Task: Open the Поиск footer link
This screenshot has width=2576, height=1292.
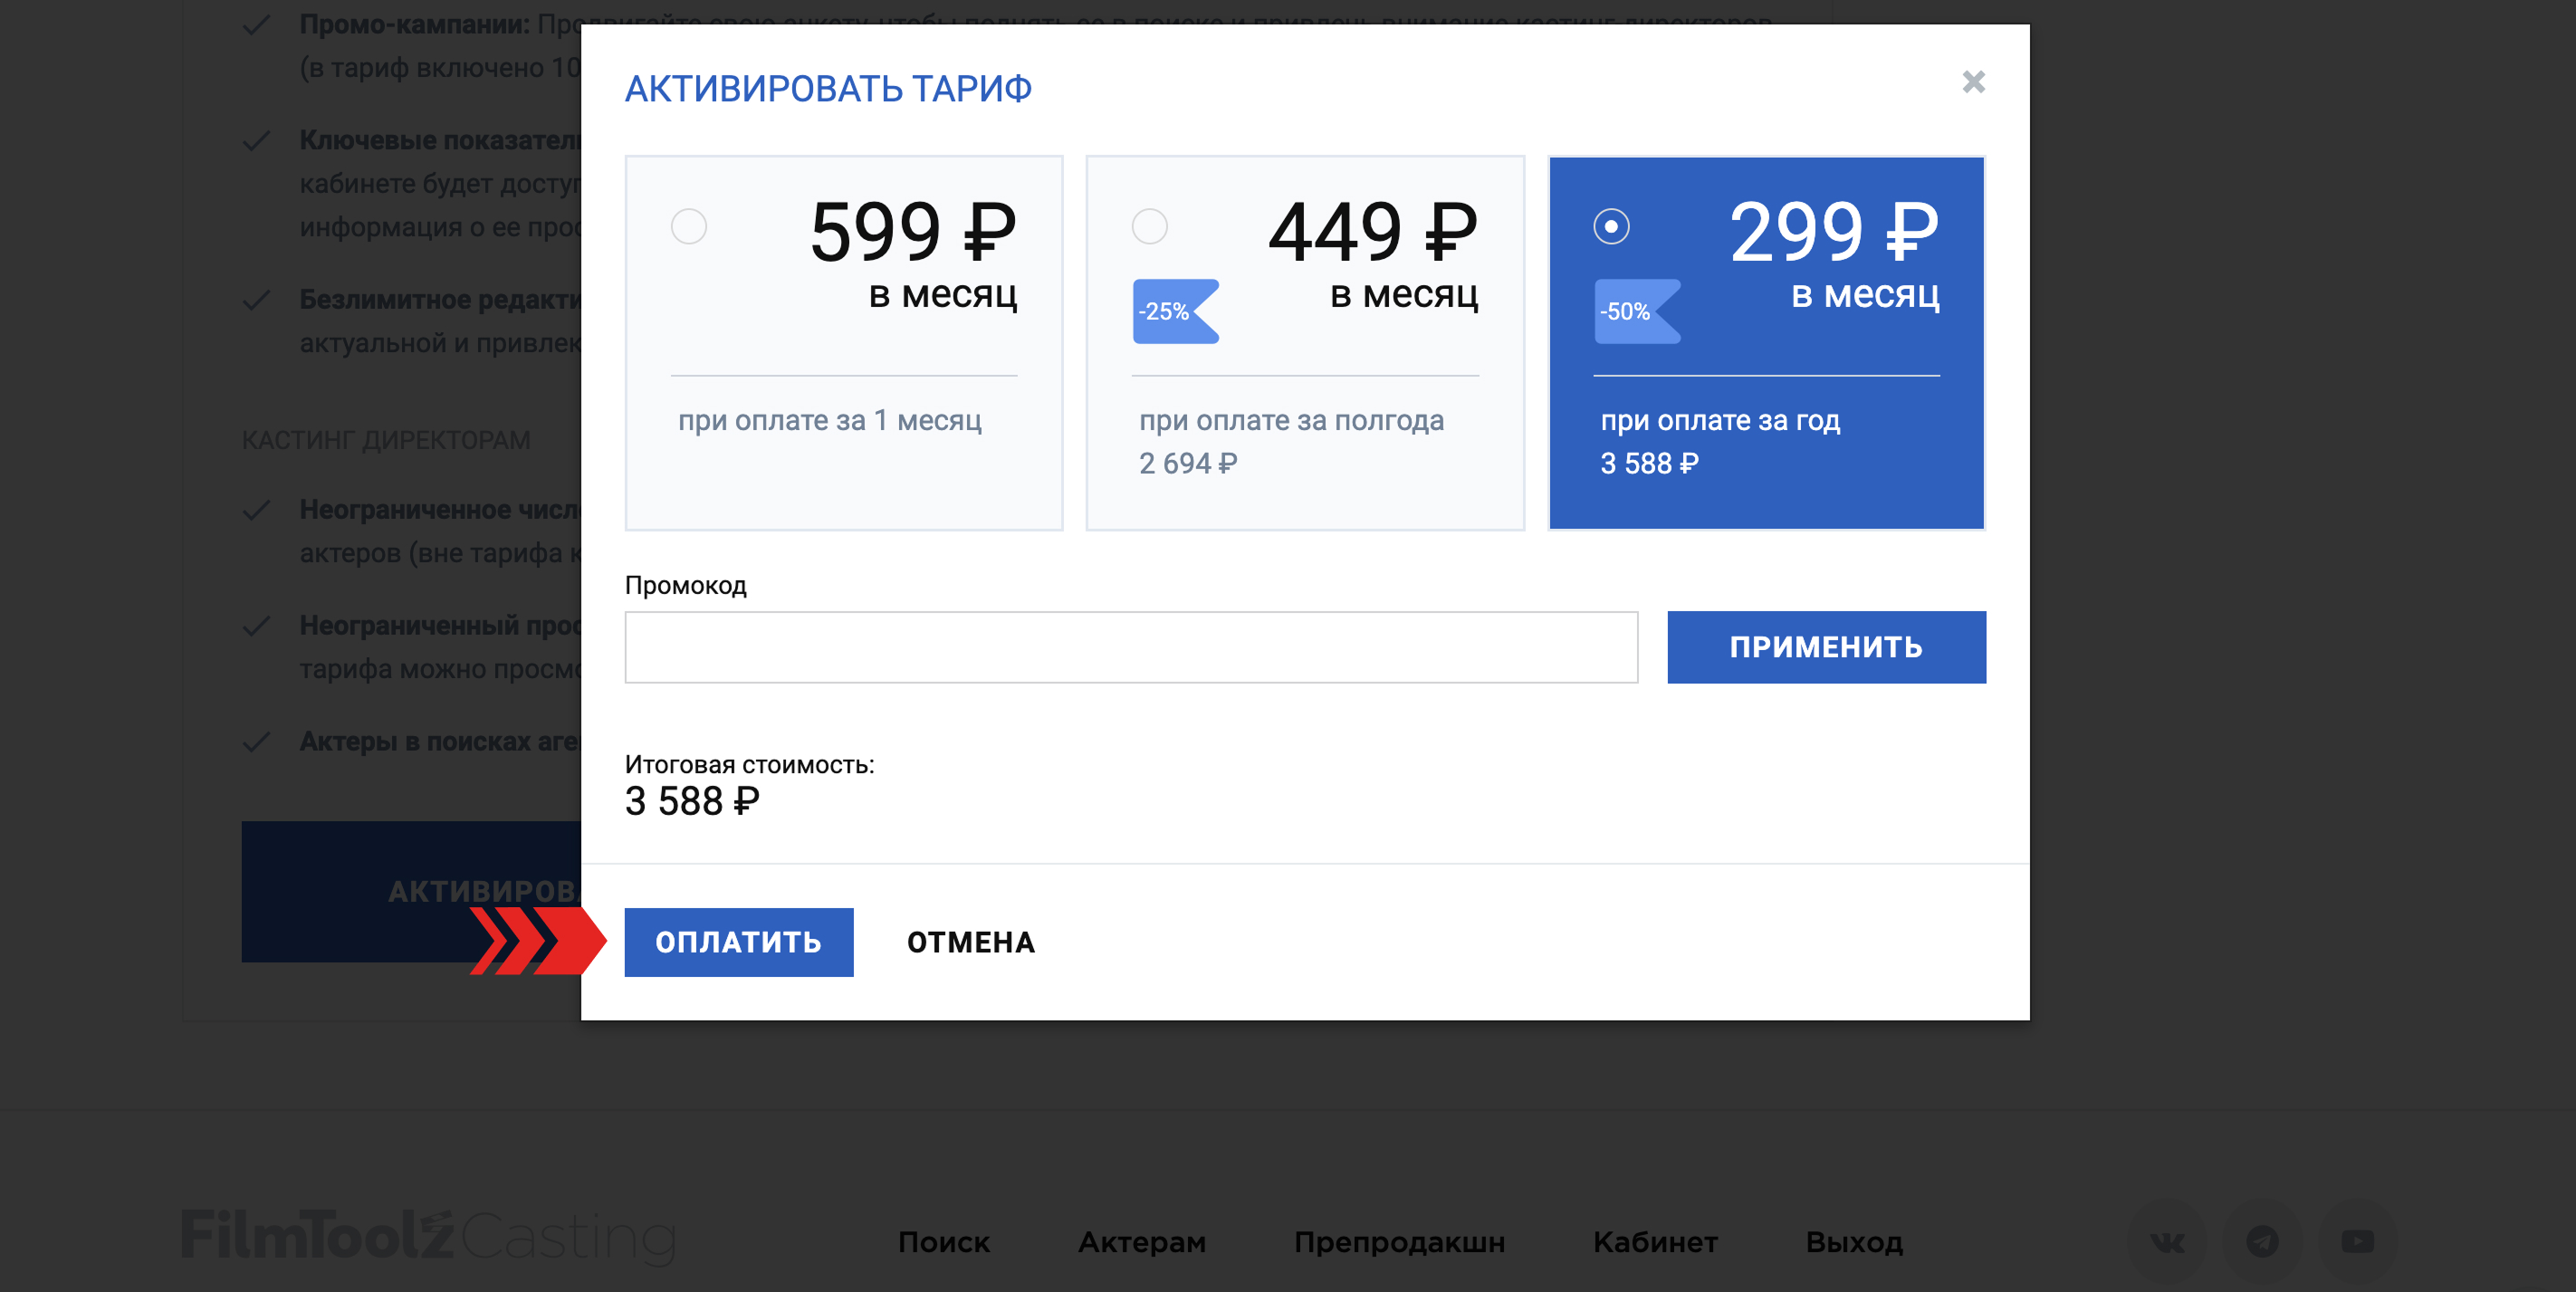Action: [943, 1242]
